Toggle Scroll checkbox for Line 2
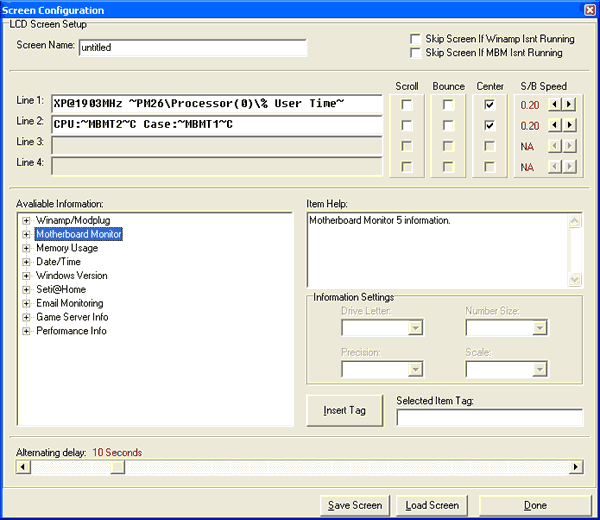Image resolution: width=600 pixels, height=520 pixels. pyautogui.click(x=407, y=125)
